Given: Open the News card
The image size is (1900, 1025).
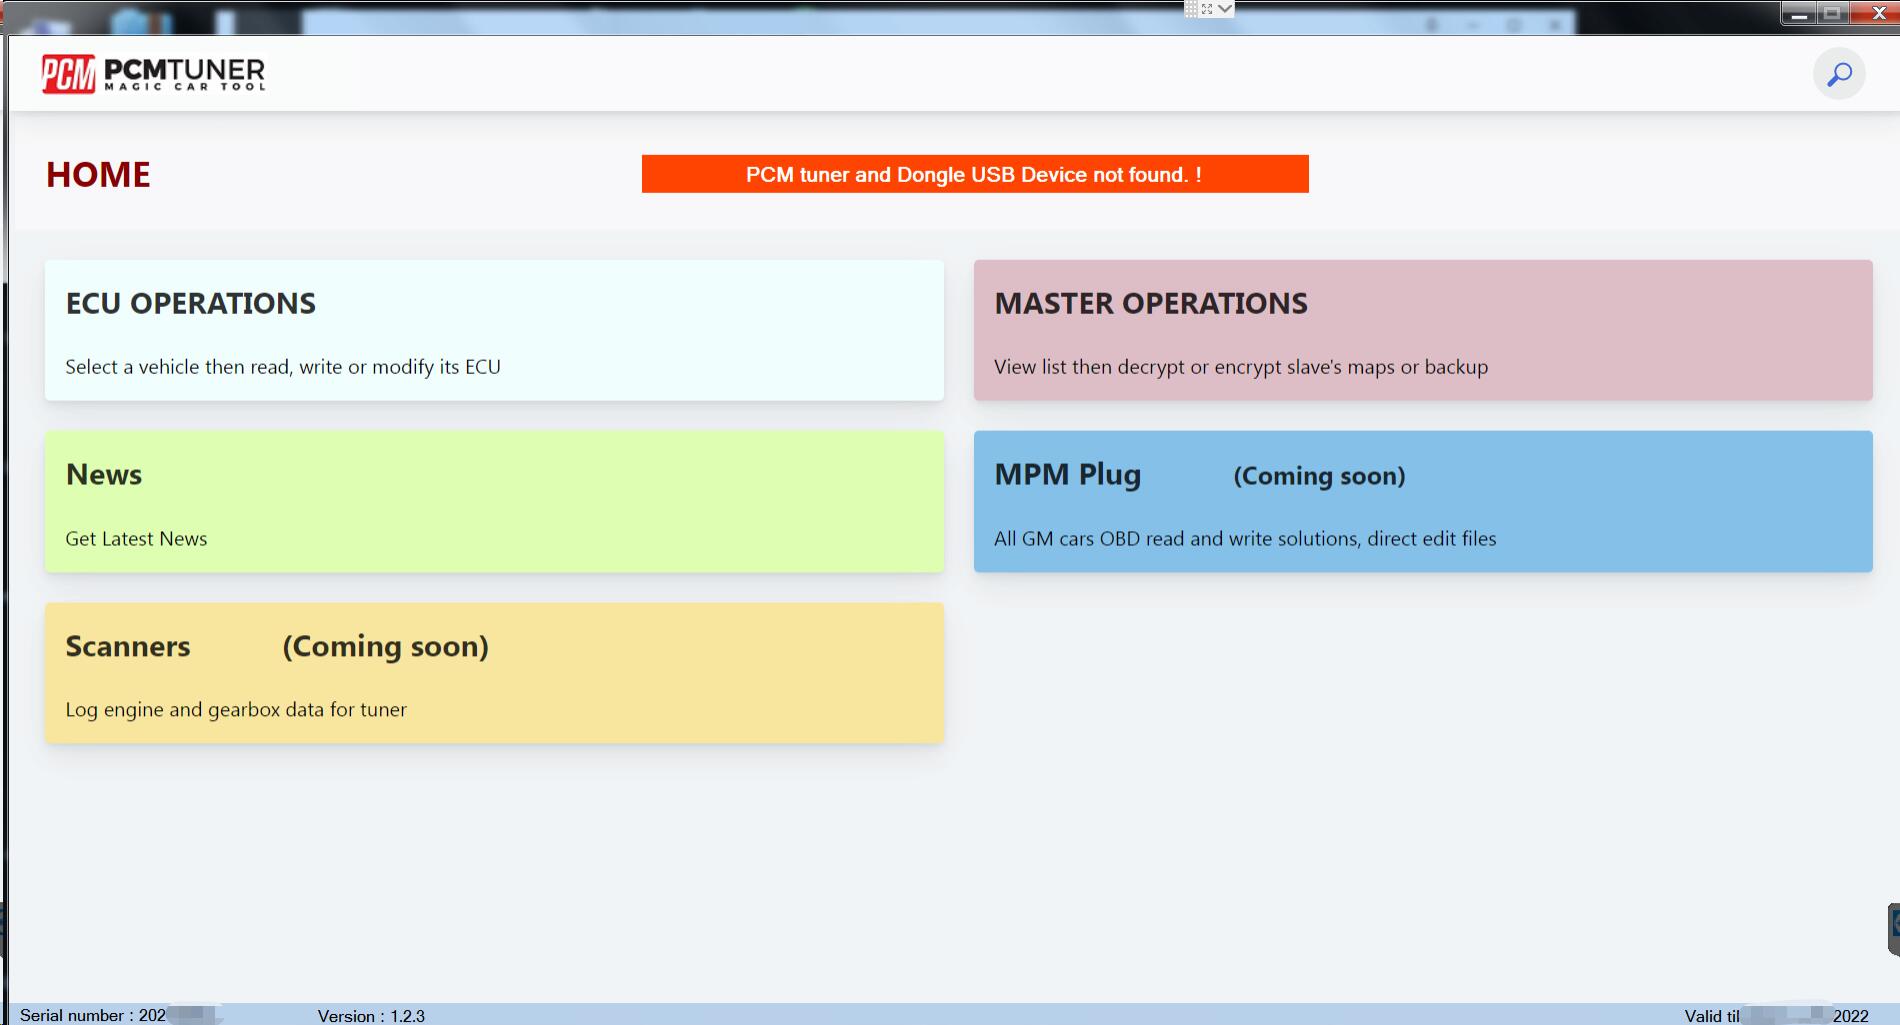Looking at the screenshot, I should point(494,501).
